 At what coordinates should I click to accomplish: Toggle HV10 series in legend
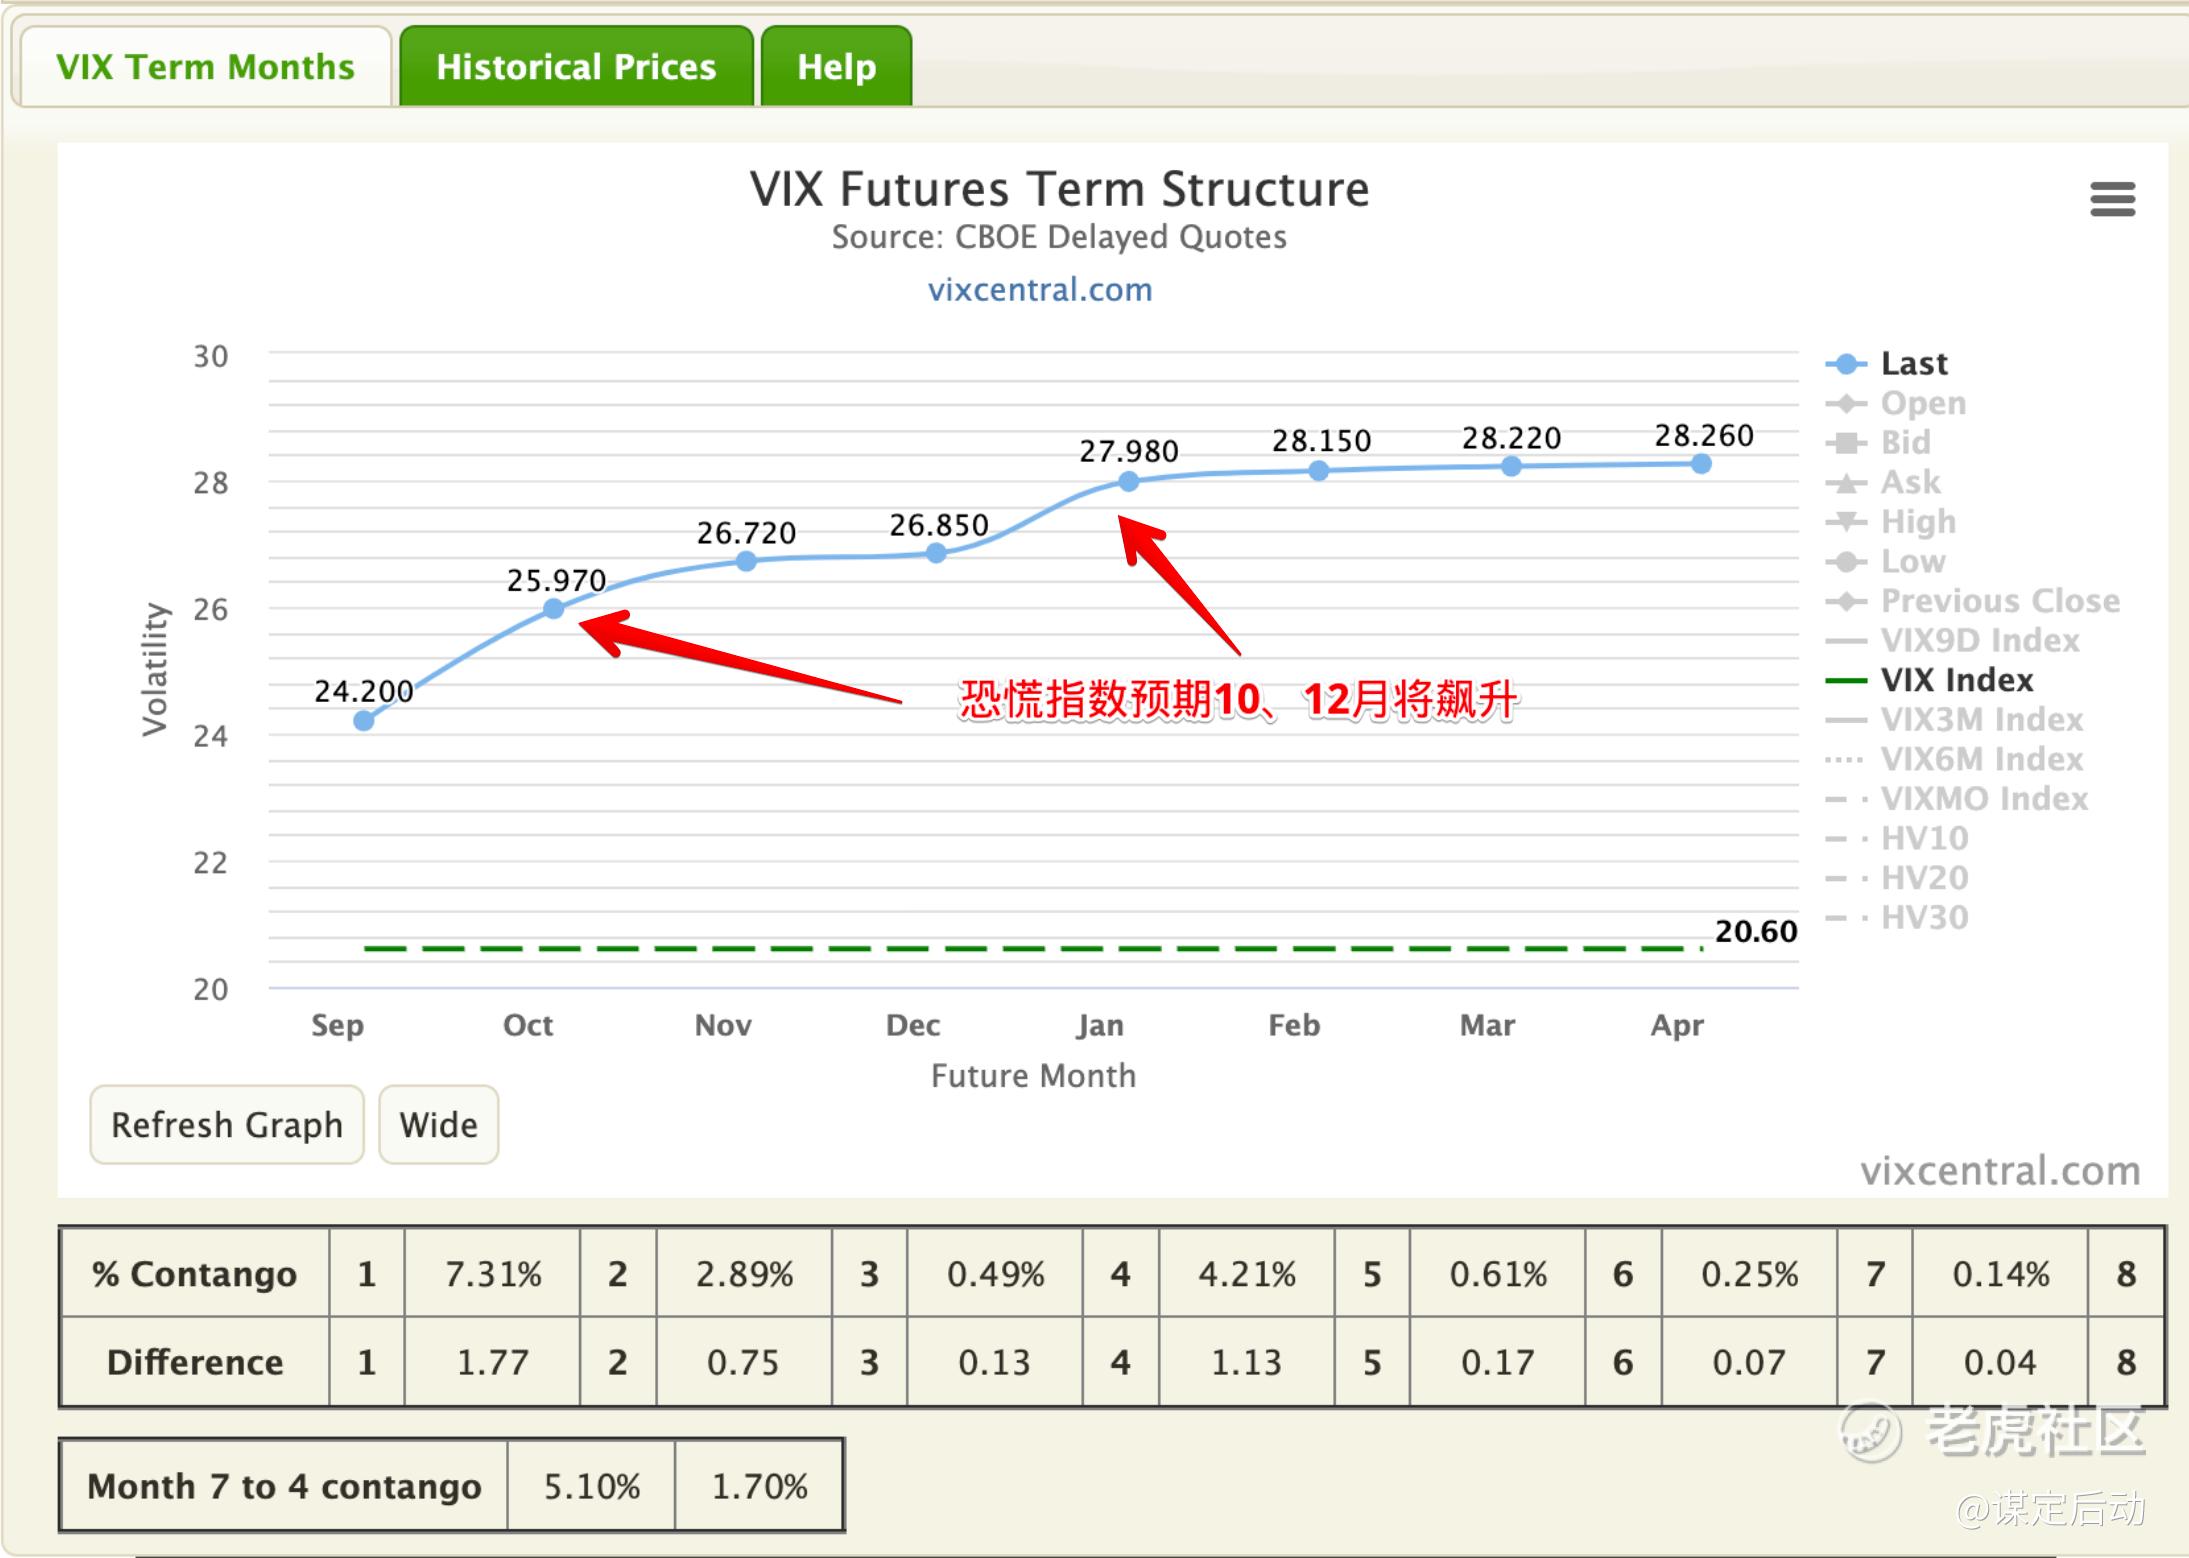pos(1897,838)
